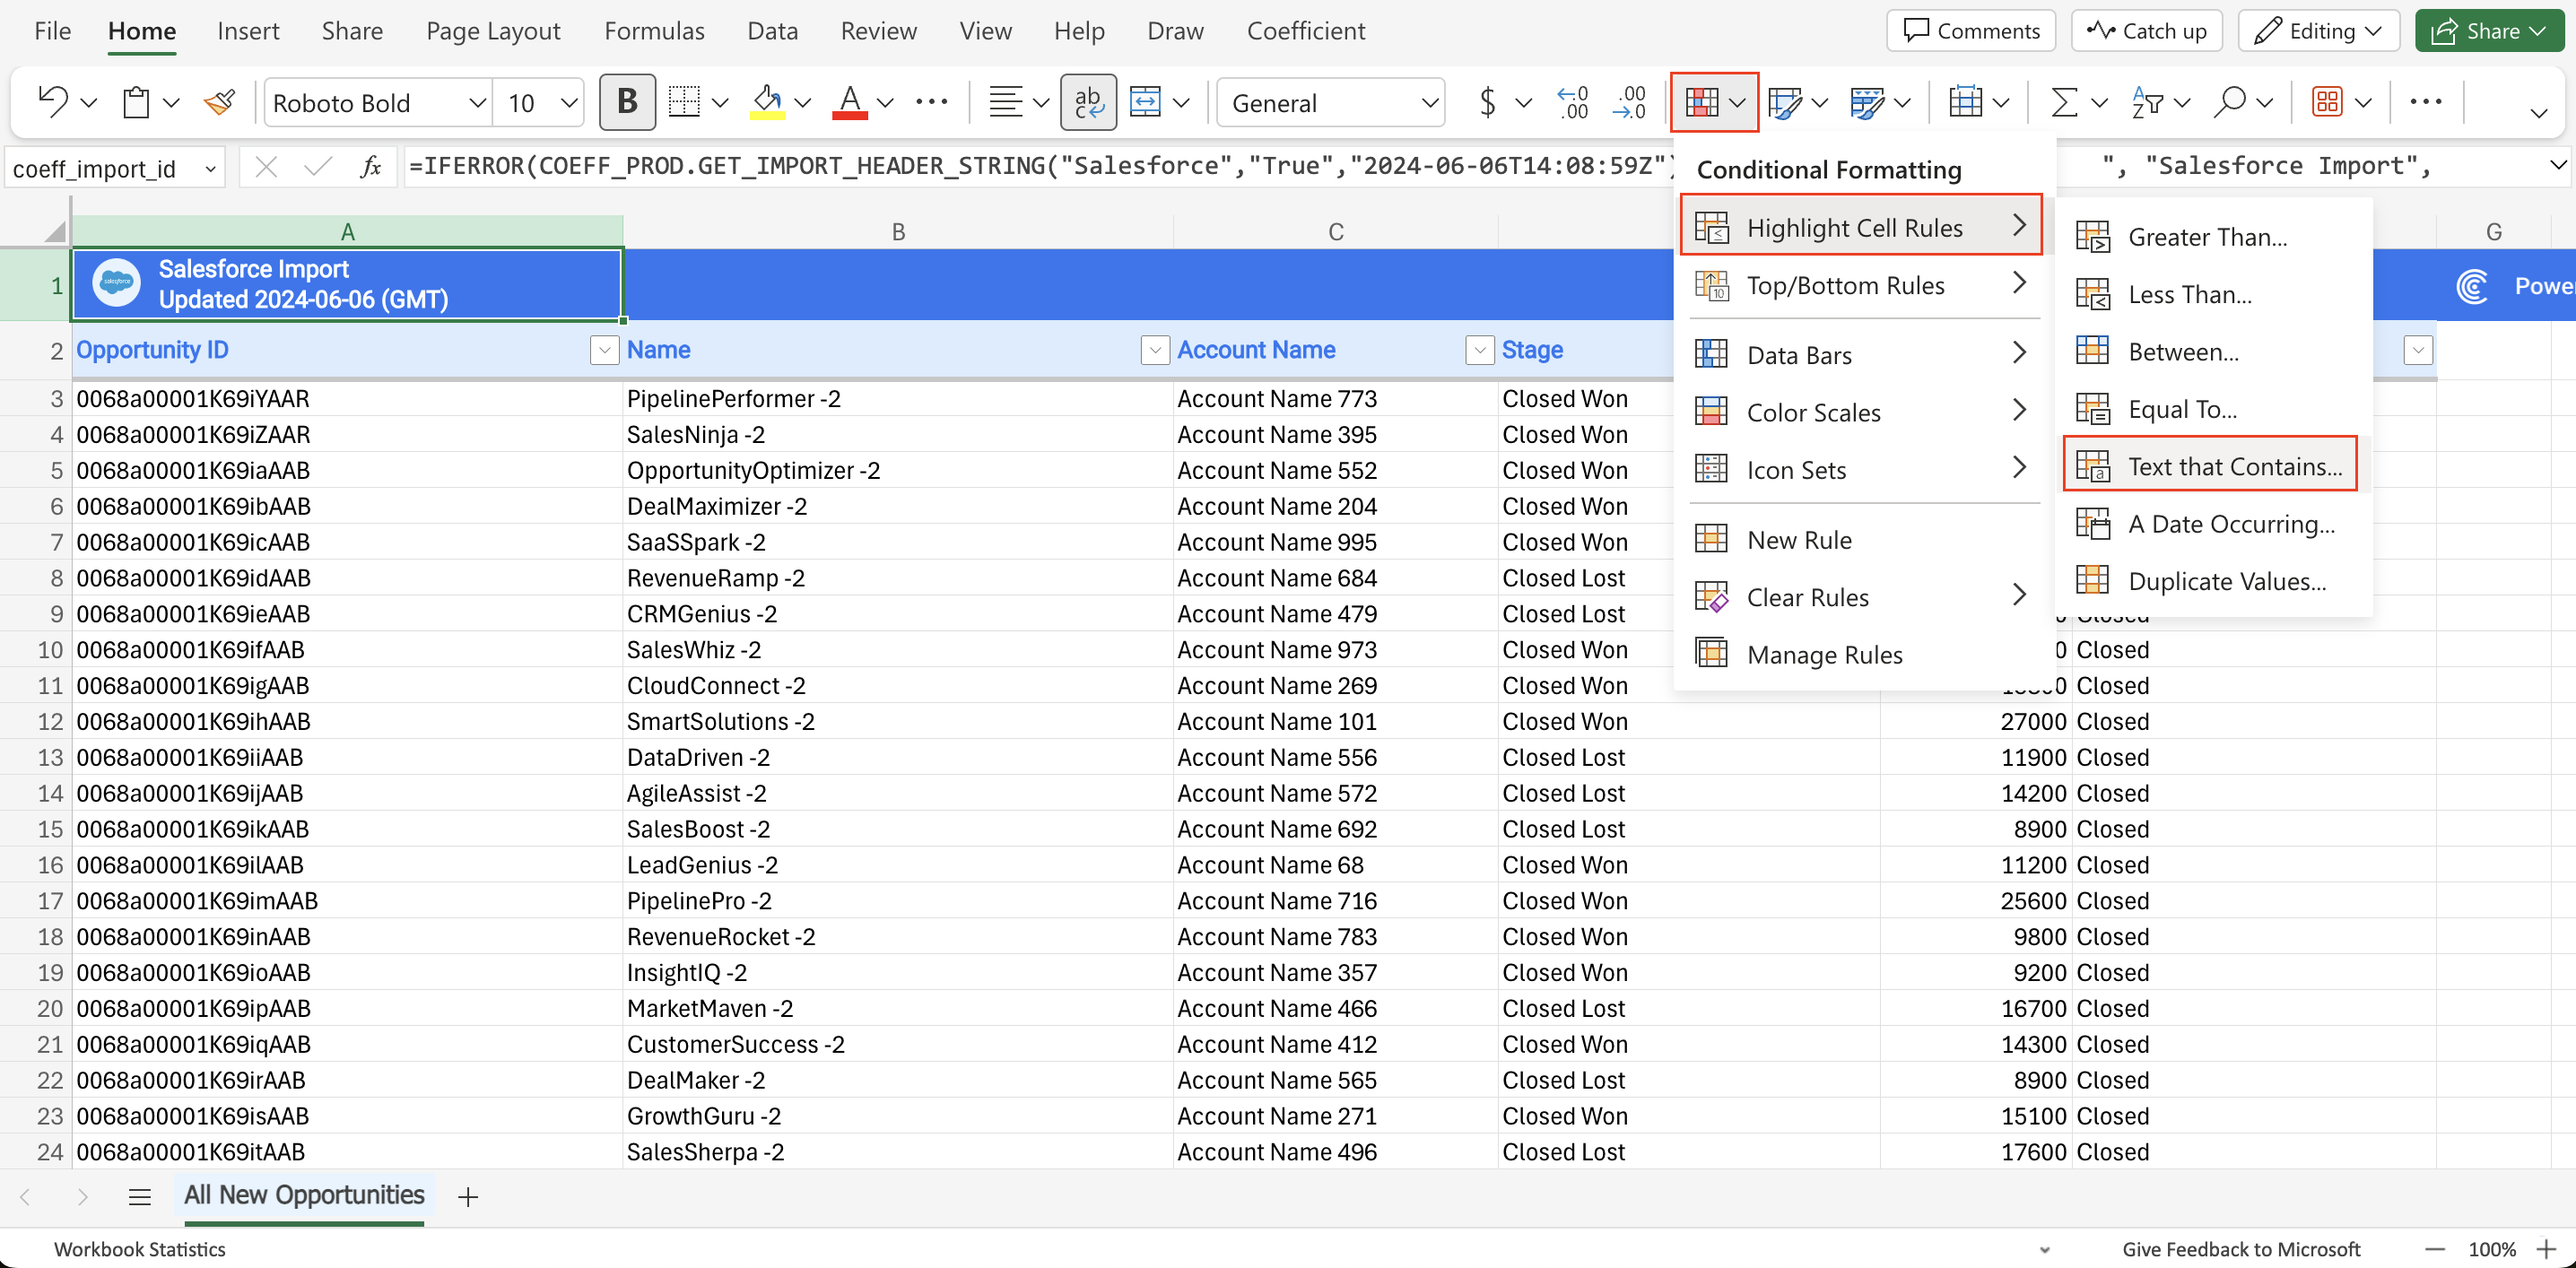The width and height of the screenshot is (2576, 1268).
Task: Toggle Account Name column filter button
Action: tap(1479, 350)
